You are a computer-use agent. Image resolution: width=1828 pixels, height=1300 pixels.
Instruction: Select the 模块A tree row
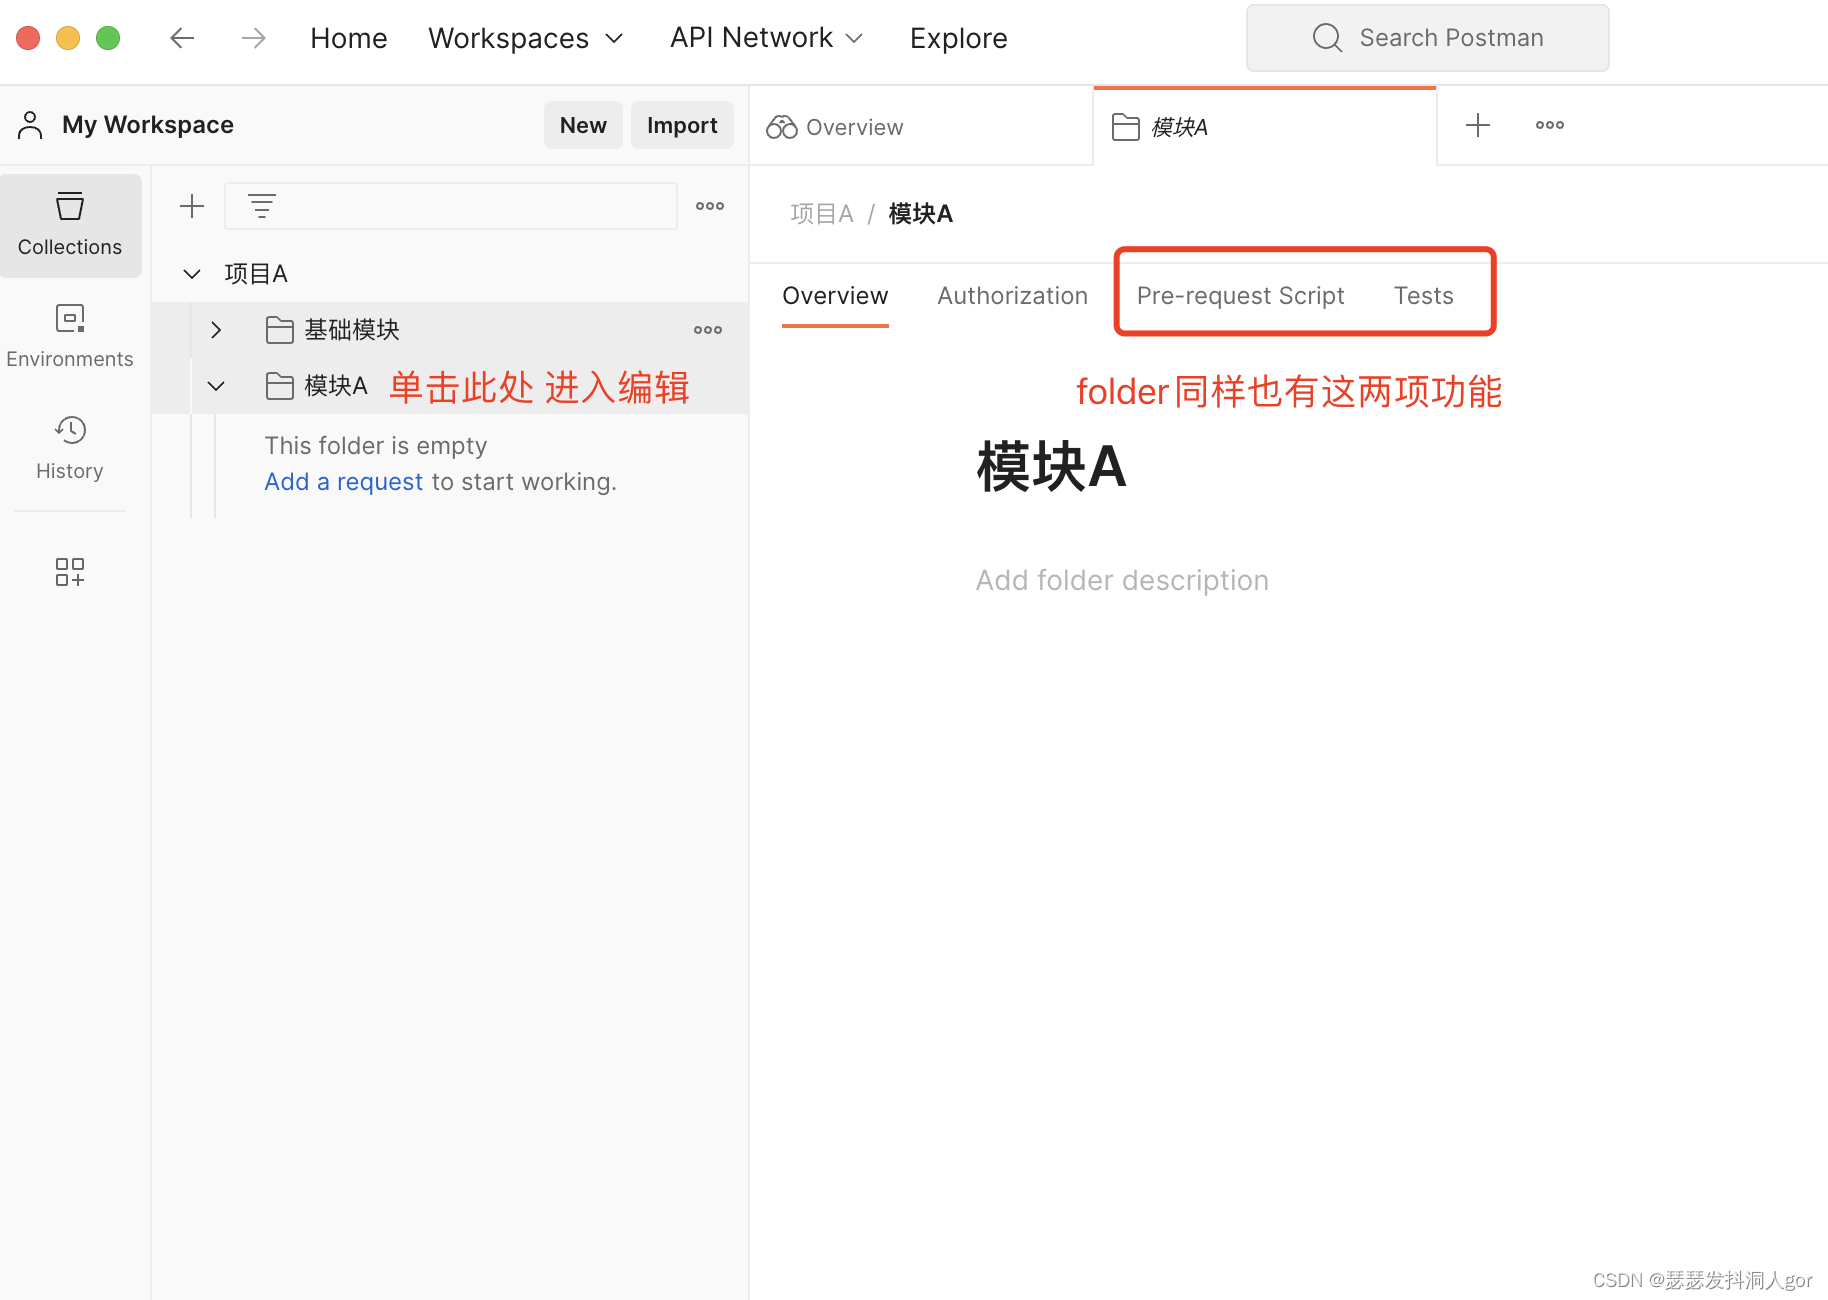tap(450, 386)
